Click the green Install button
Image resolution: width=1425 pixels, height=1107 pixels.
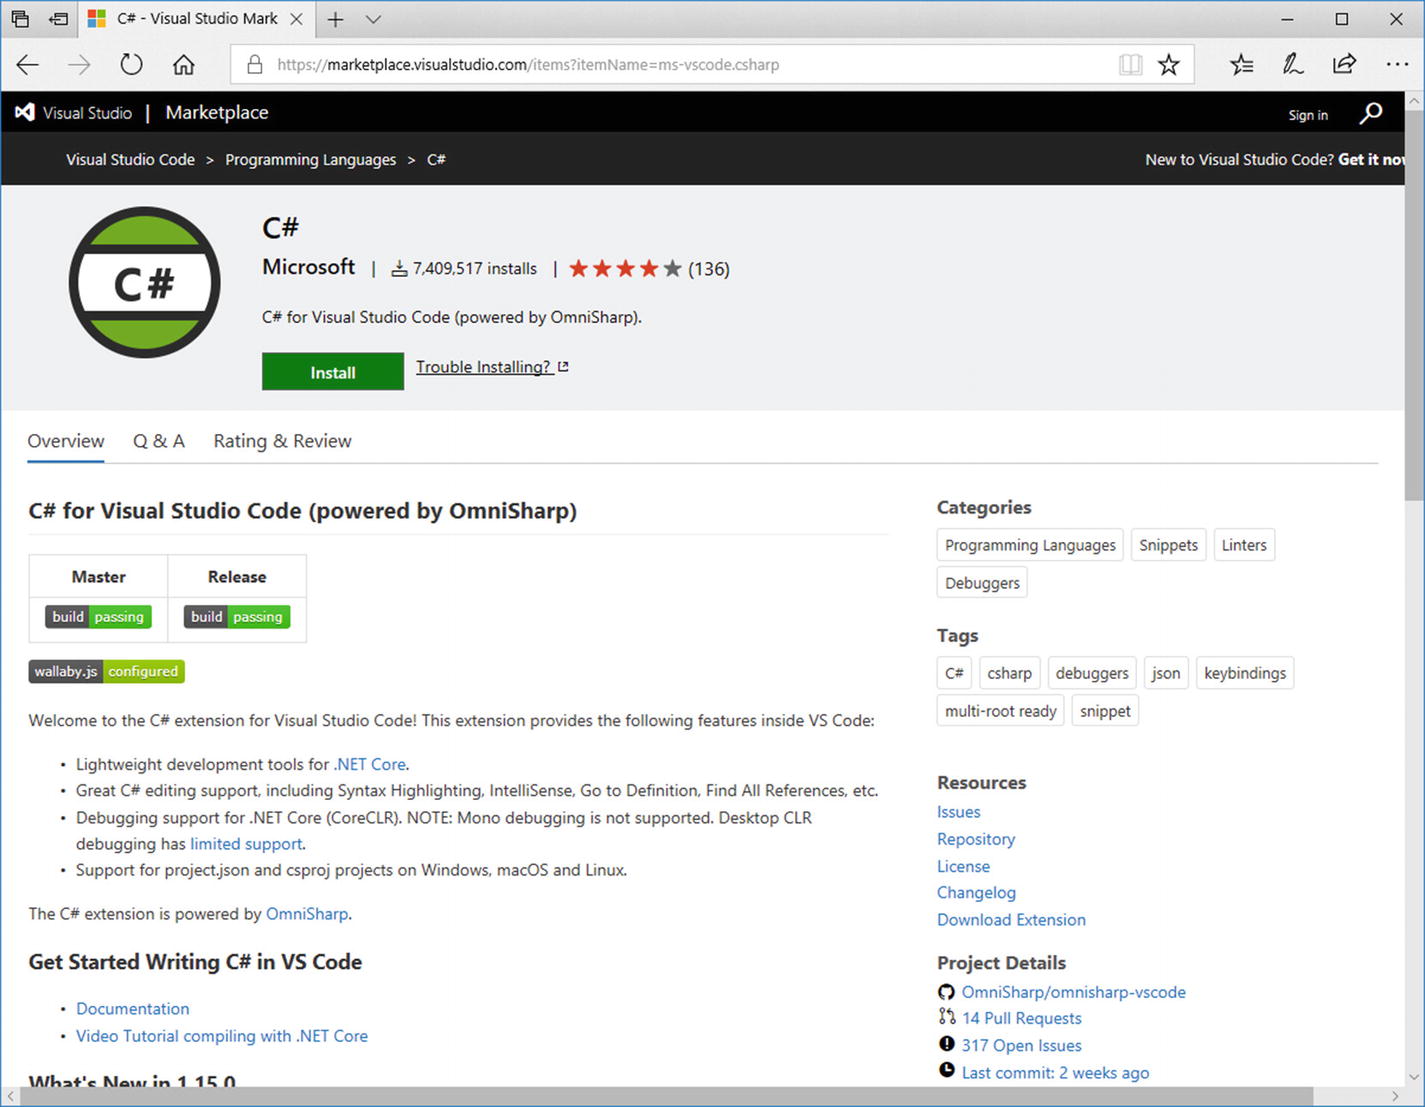[333, 372]
